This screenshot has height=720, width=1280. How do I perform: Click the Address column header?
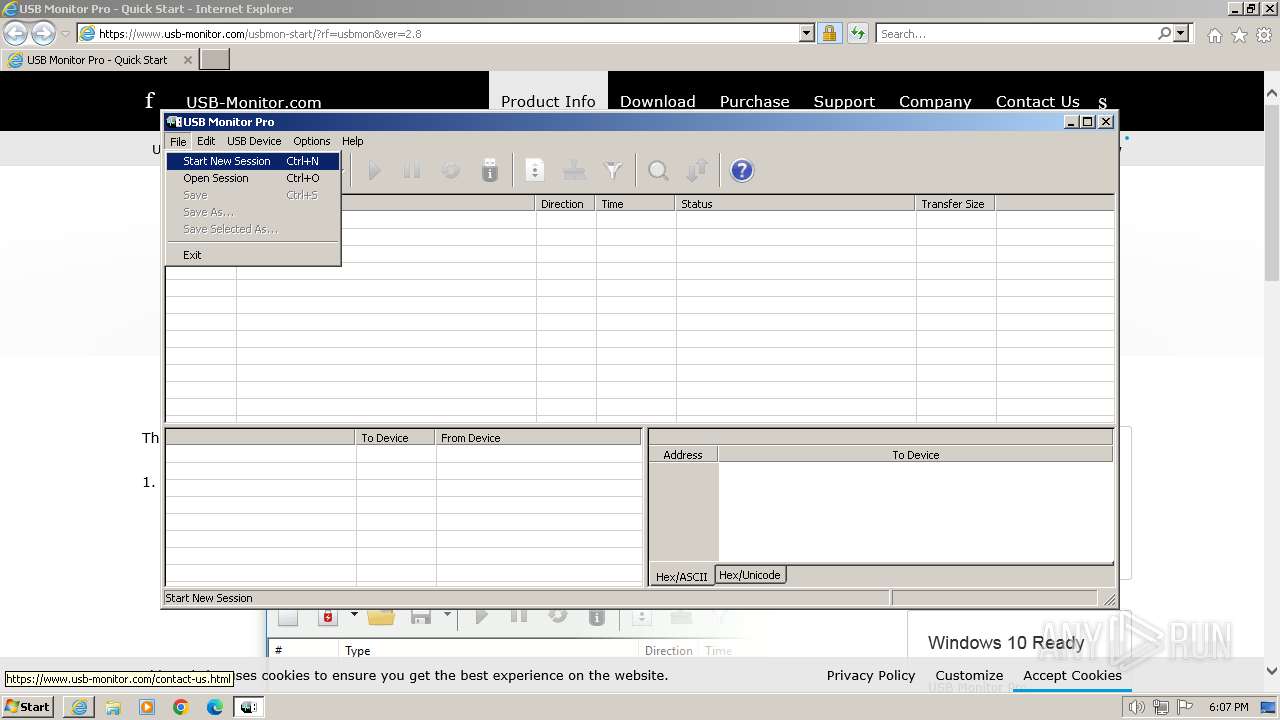tap(683, 455)
